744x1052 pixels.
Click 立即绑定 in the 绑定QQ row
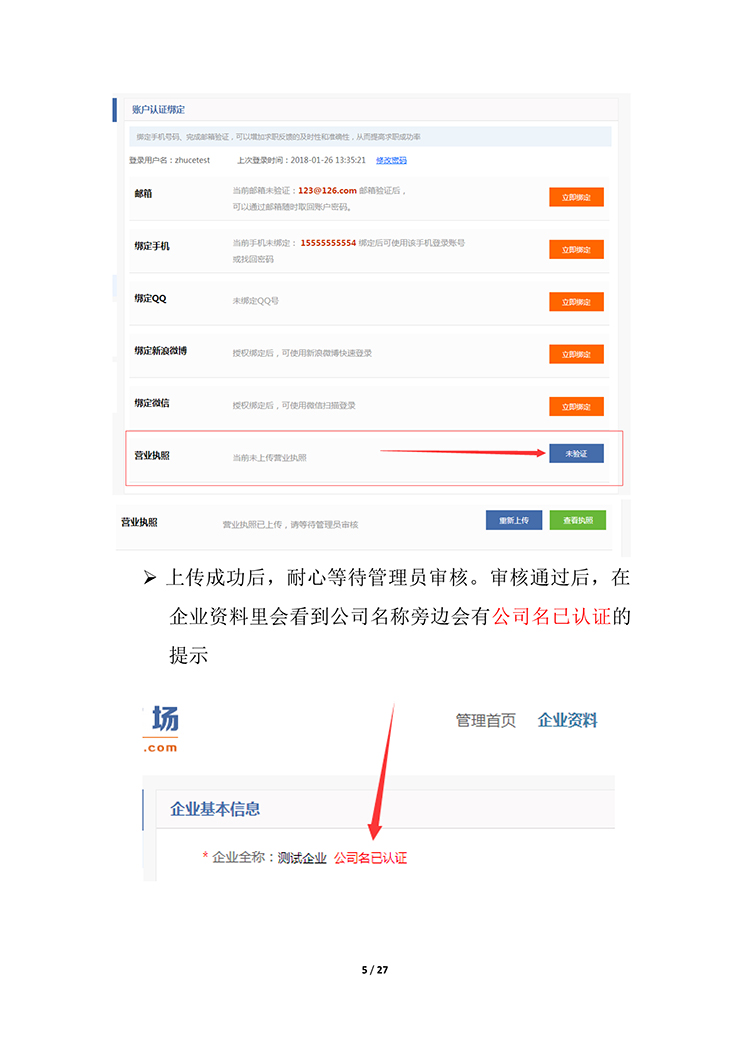click(576, 302)
